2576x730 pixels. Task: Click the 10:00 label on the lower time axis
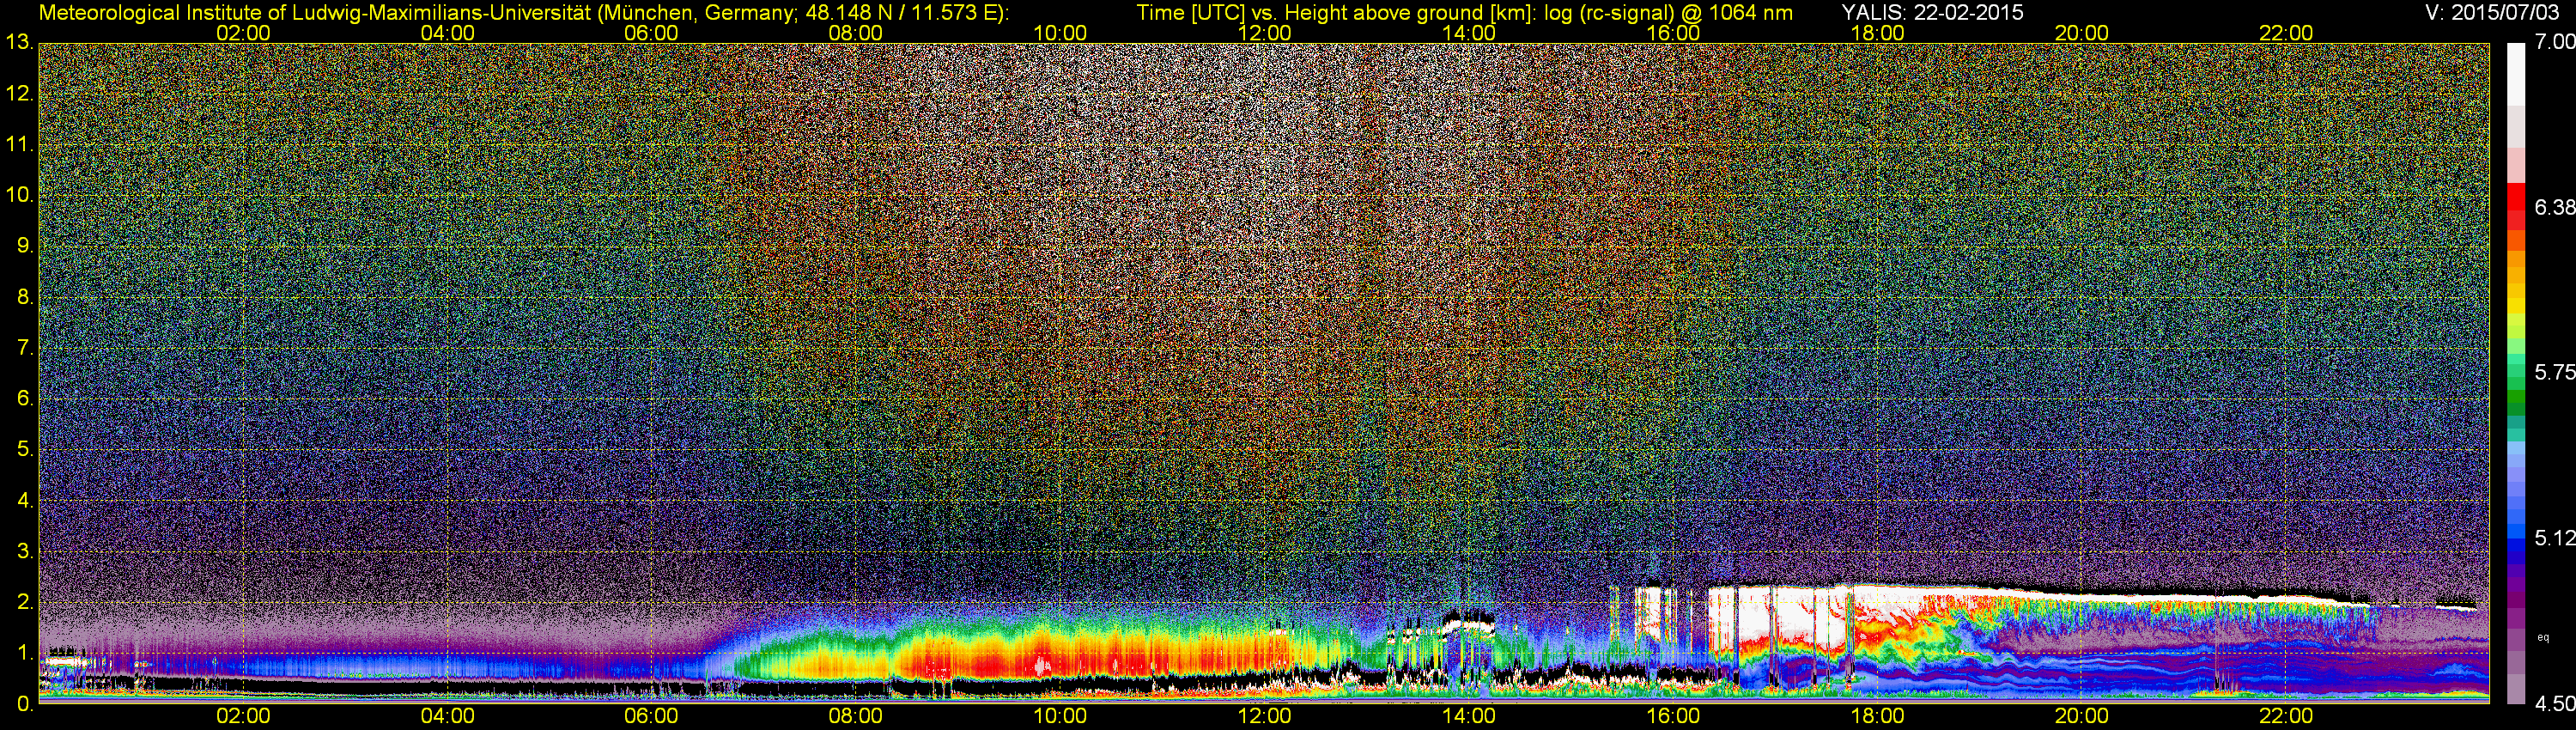point(1060,716)
